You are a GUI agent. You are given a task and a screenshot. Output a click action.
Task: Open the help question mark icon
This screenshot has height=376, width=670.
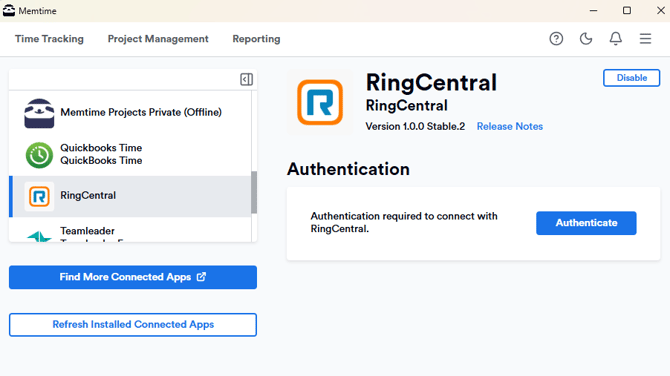click(556, 39)
